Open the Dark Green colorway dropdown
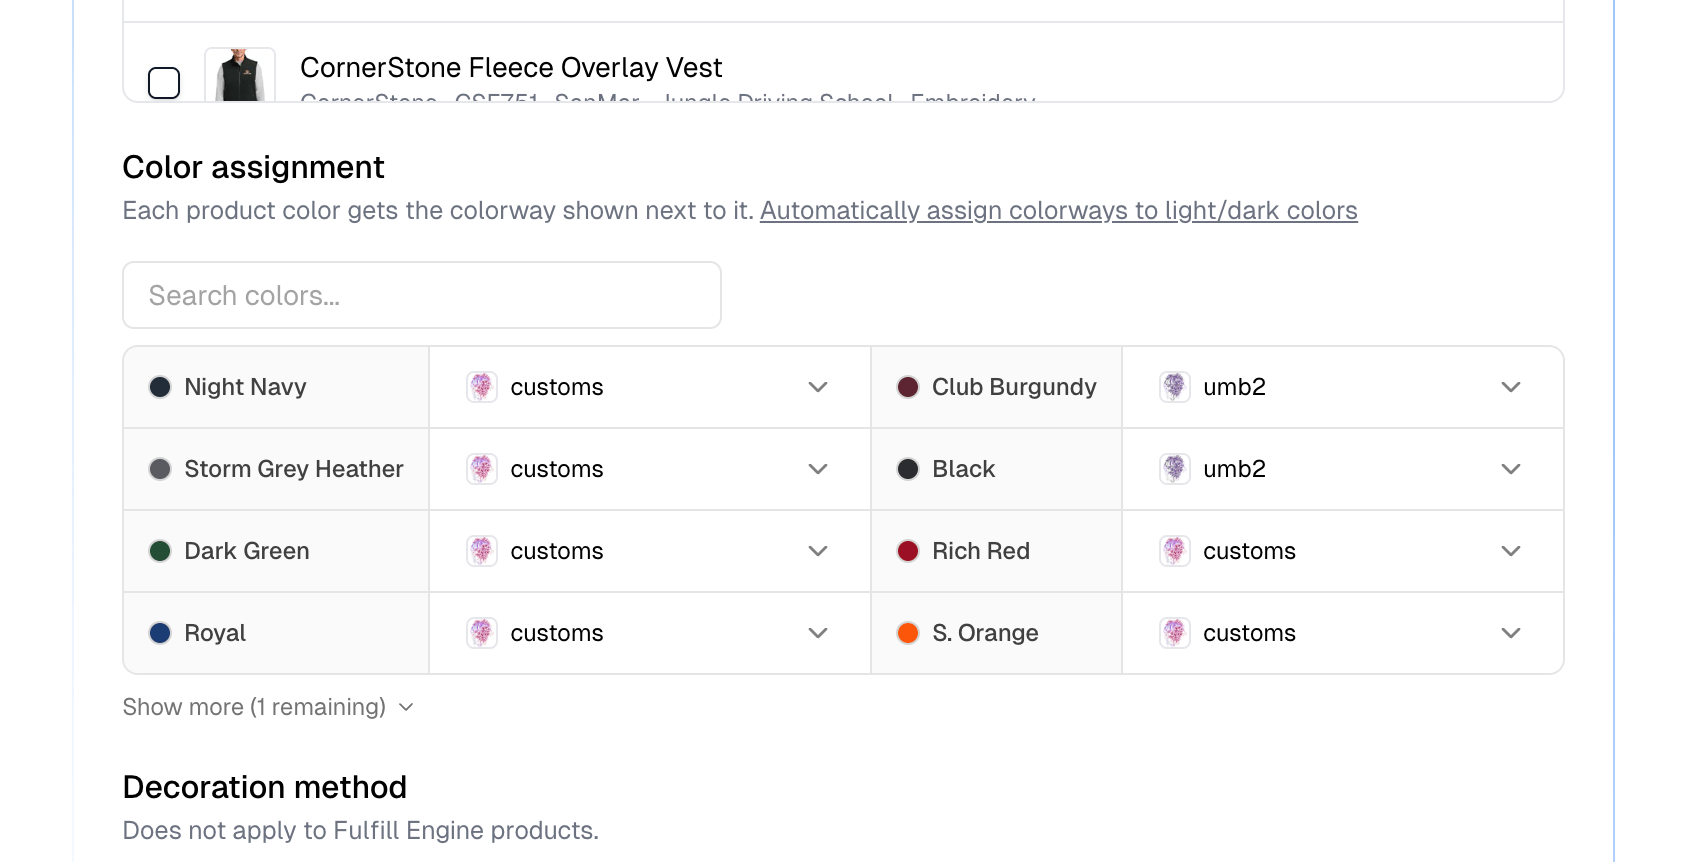The height and width of the screenshot is (862, 1692). tap(650, 551)
